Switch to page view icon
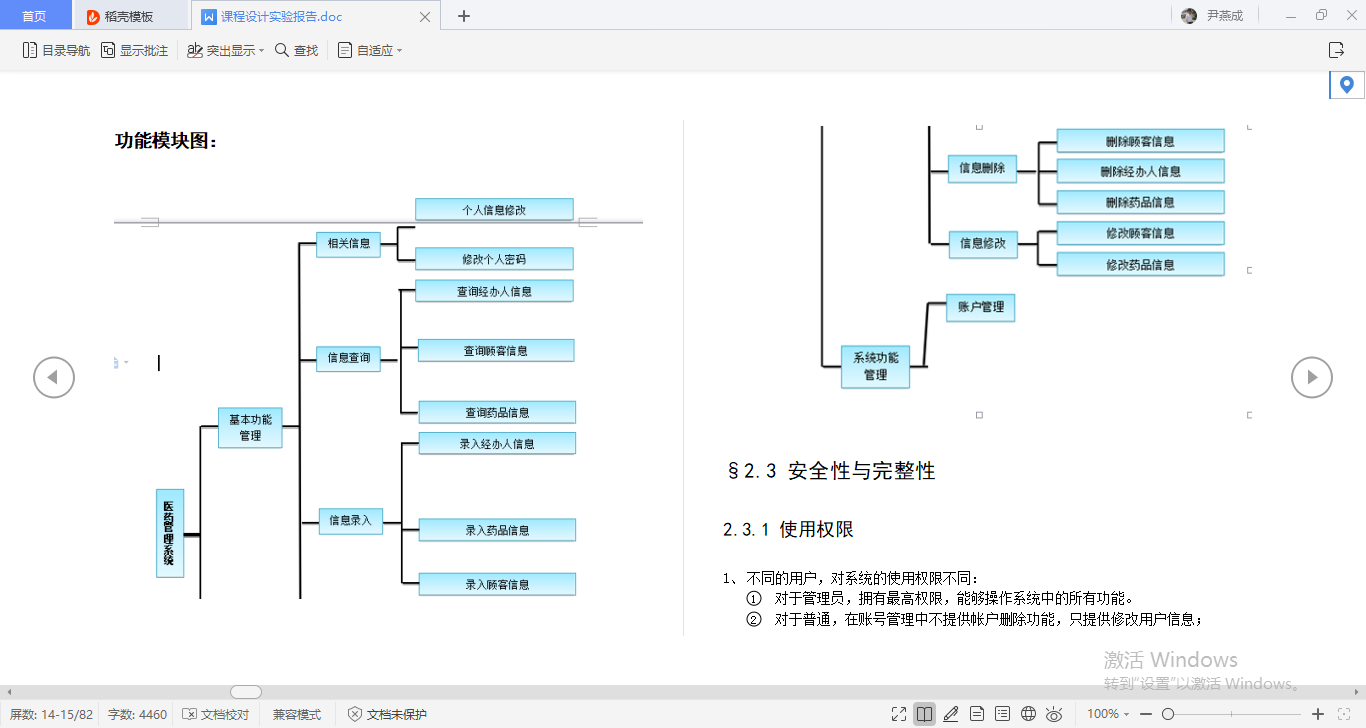The image size is (1366, 728). click(977, 714)
